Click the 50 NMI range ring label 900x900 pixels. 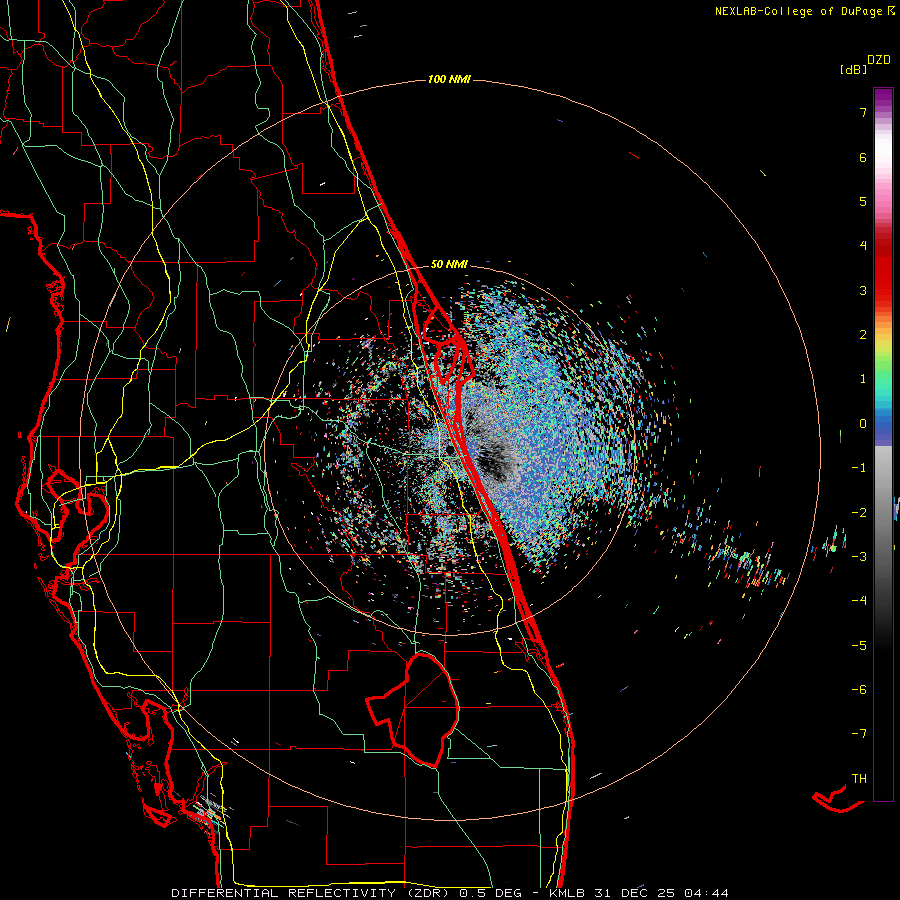coord(449,264)
